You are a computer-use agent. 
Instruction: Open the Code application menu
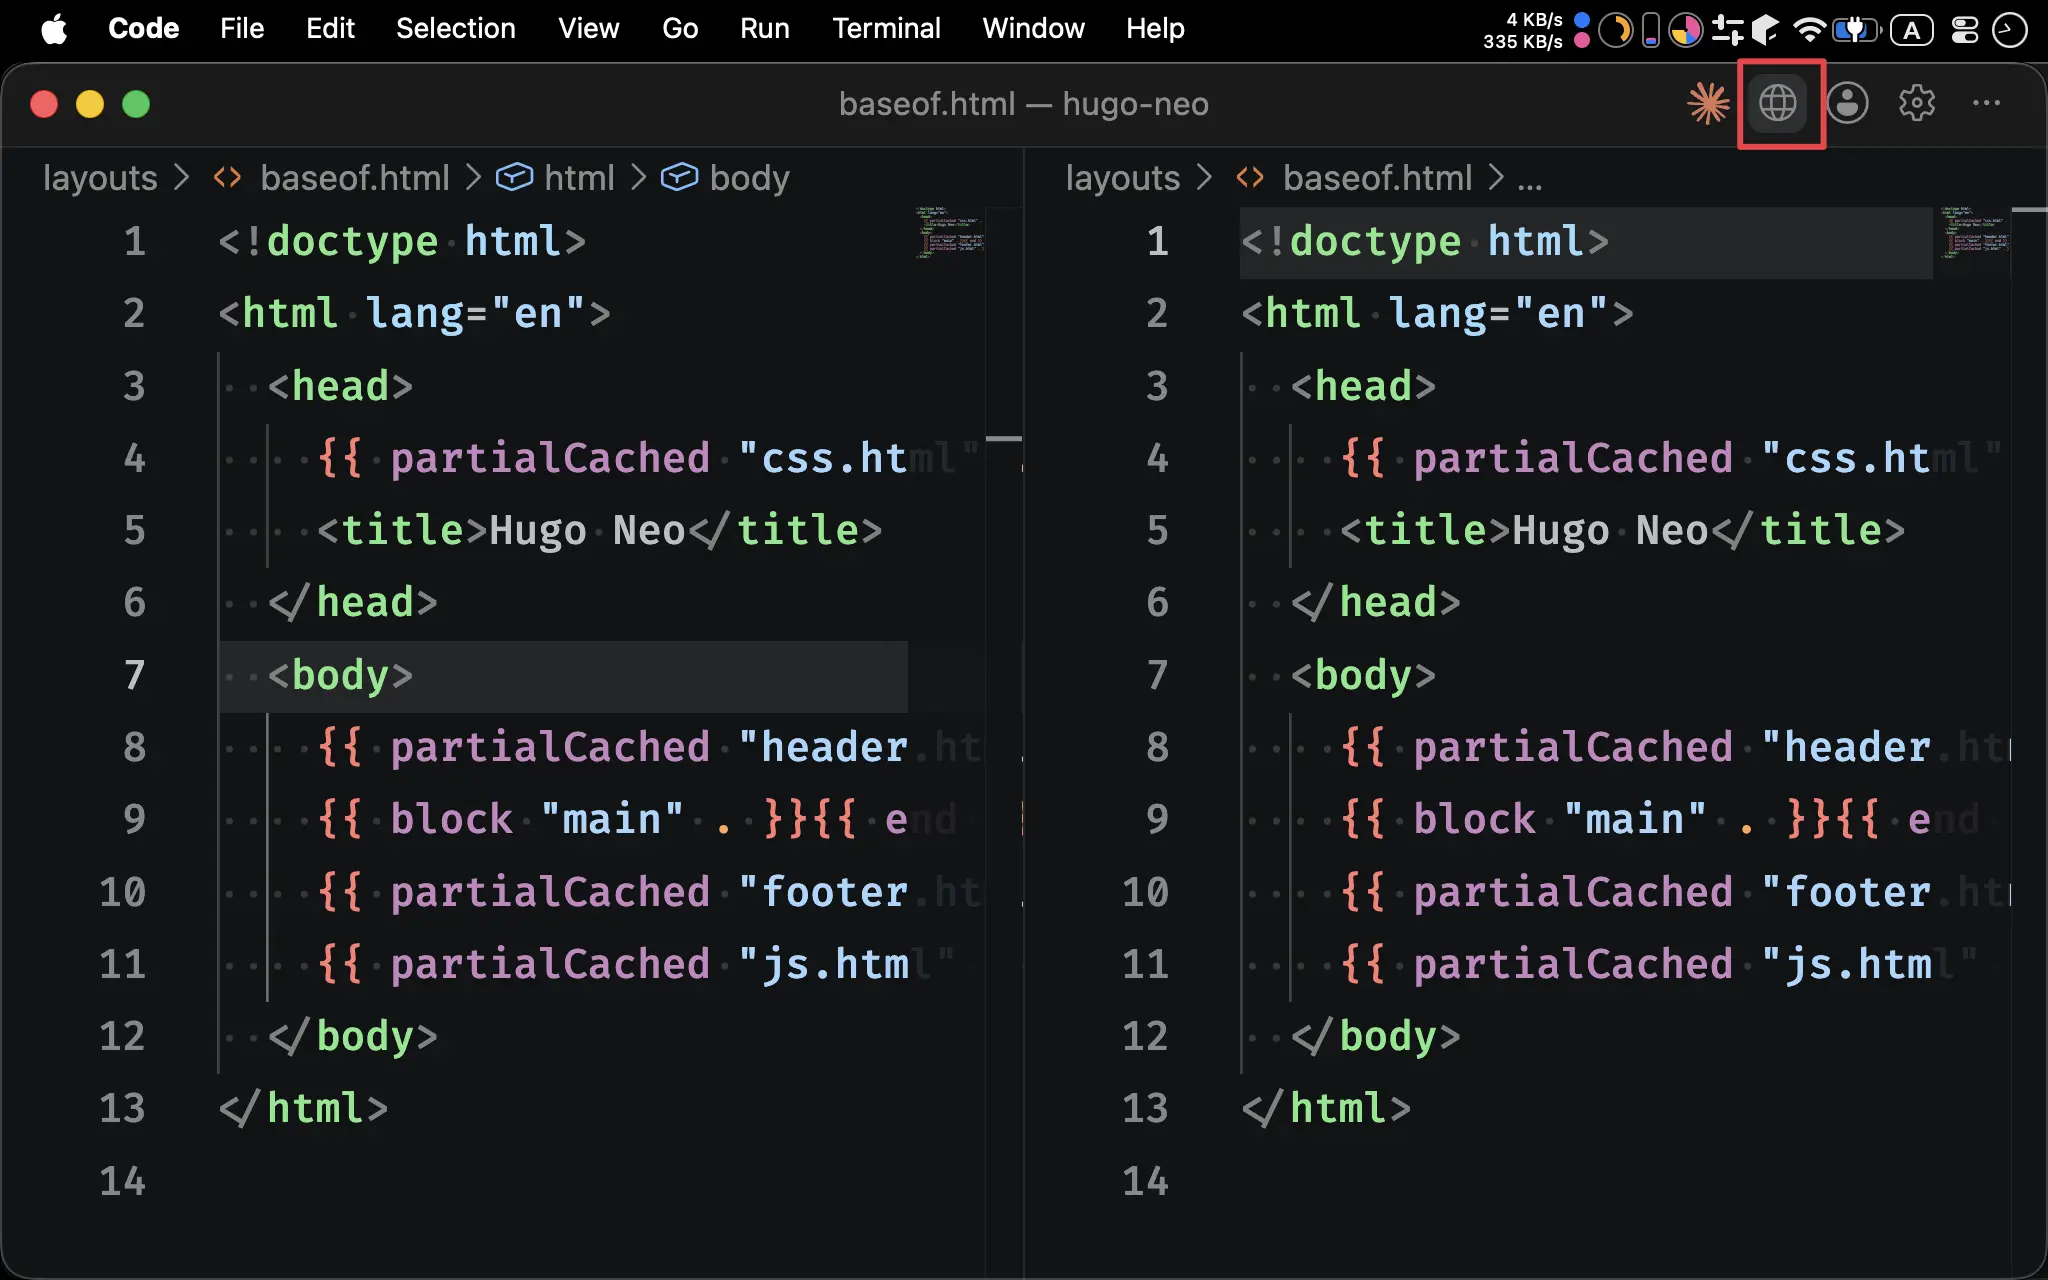[143, 28]
